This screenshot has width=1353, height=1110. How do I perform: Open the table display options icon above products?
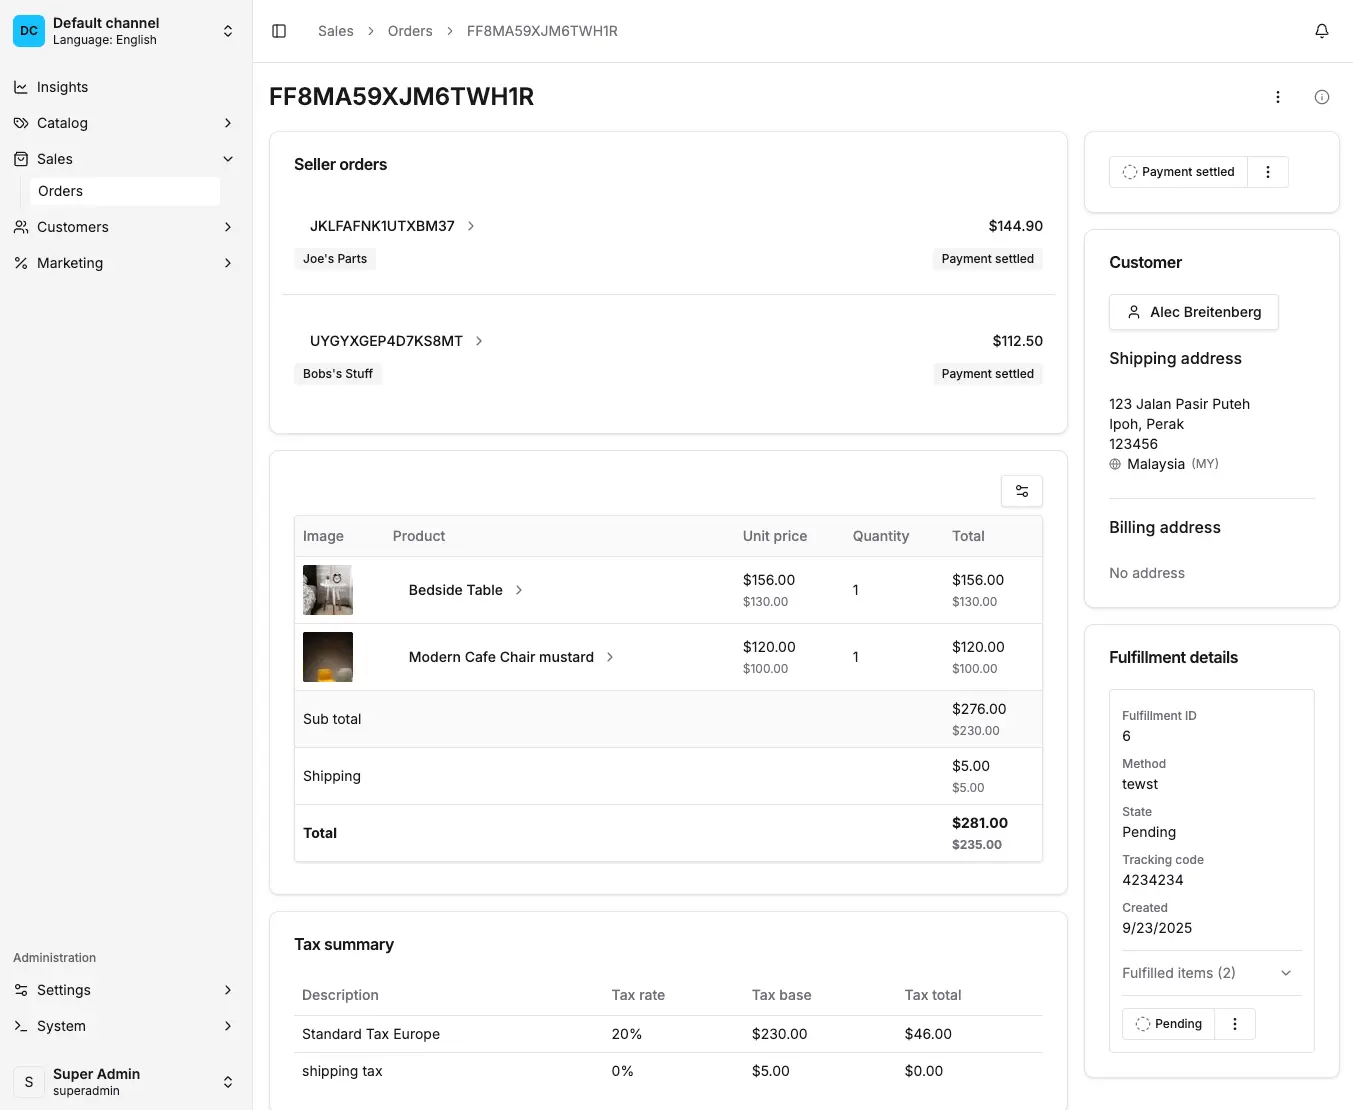(x=1021, y=490)
